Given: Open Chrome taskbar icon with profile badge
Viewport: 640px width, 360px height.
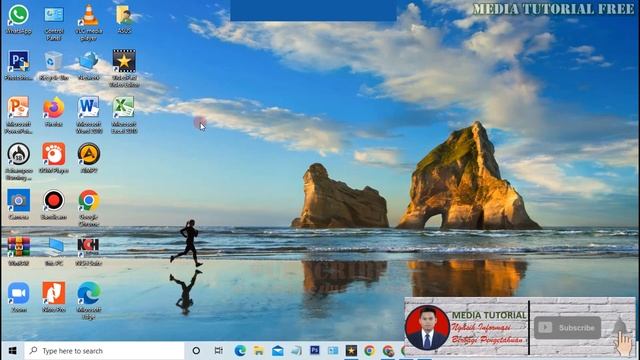Looking at the screenshot, I should 389,351.
